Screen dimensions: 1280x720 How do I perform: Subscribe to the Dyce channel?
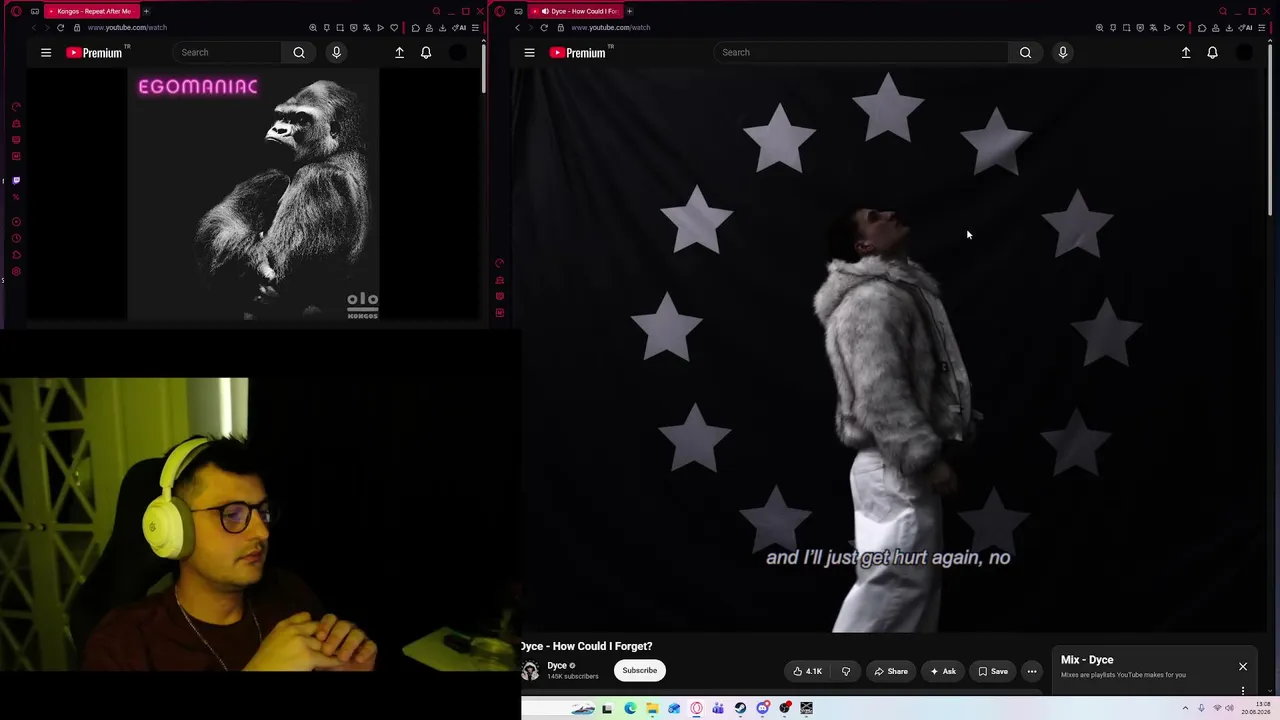(x=640, y=671)
